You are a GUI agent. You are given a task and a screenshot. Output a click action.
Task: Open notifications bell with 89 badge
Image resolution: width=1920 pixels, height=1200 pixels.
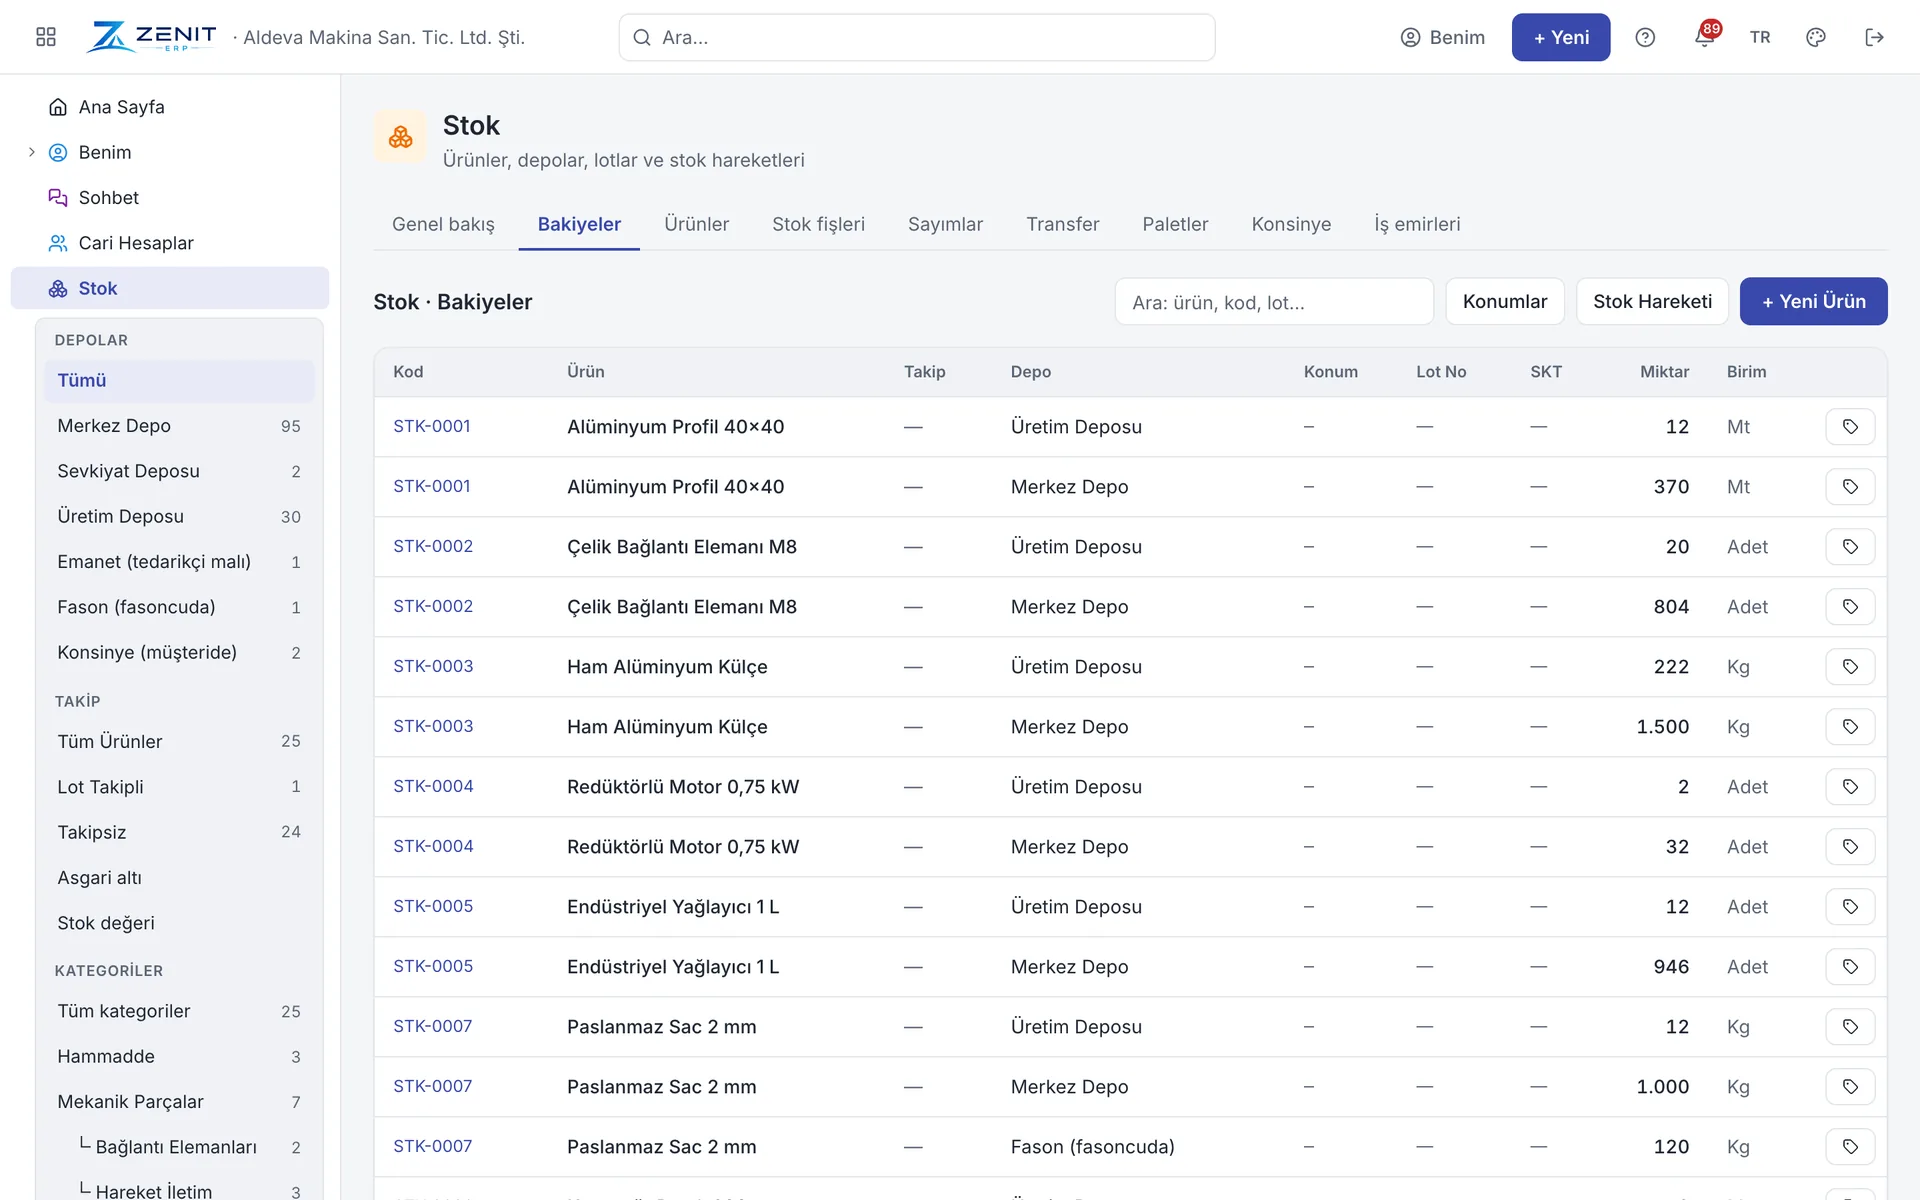[x=1705, y=36]
